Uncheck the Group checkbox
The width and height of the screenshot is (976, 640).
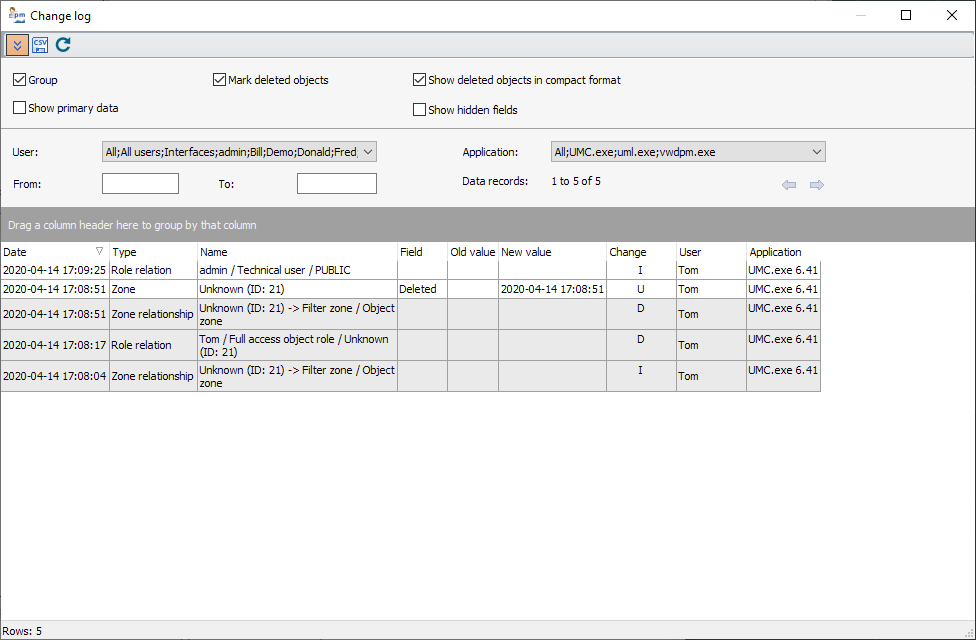tap(20, 80)
